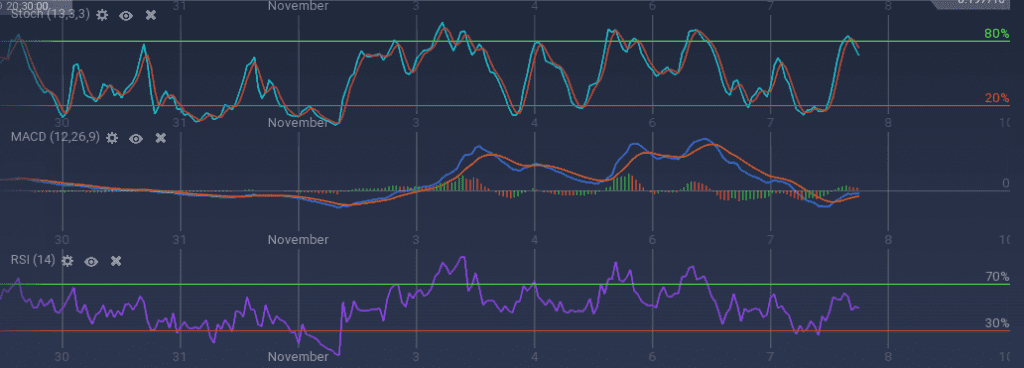Click the RSI (14) label

pos(33,260)
